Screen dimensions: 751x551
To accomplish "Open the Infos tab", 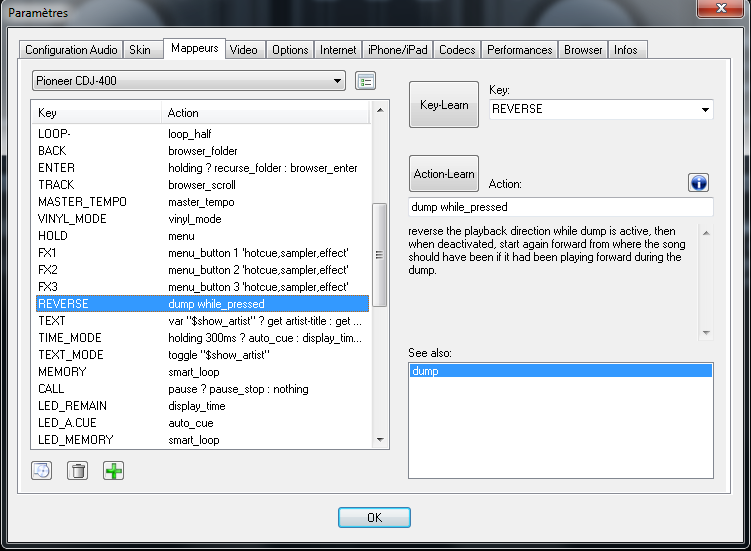I will [626, 50].
